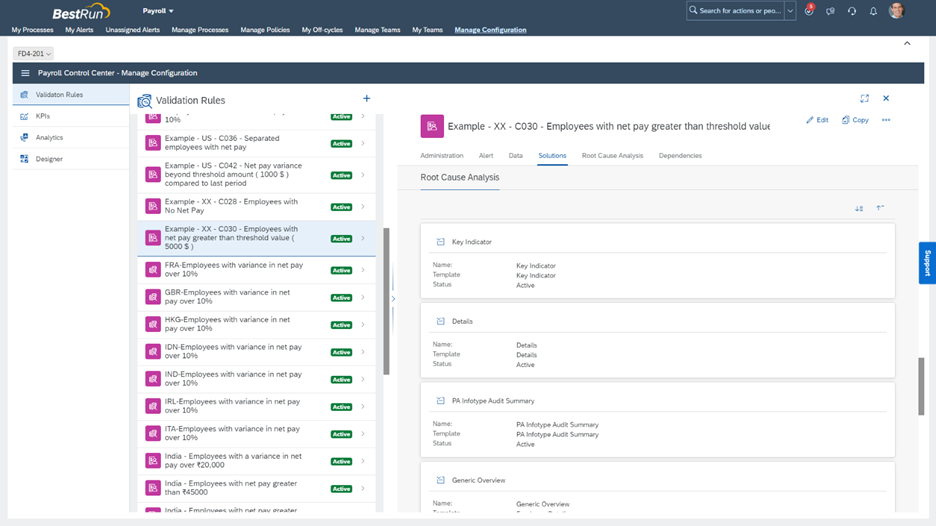Toggle the hamburger navigation menu icon
The image size is (936, 526).
26,73
